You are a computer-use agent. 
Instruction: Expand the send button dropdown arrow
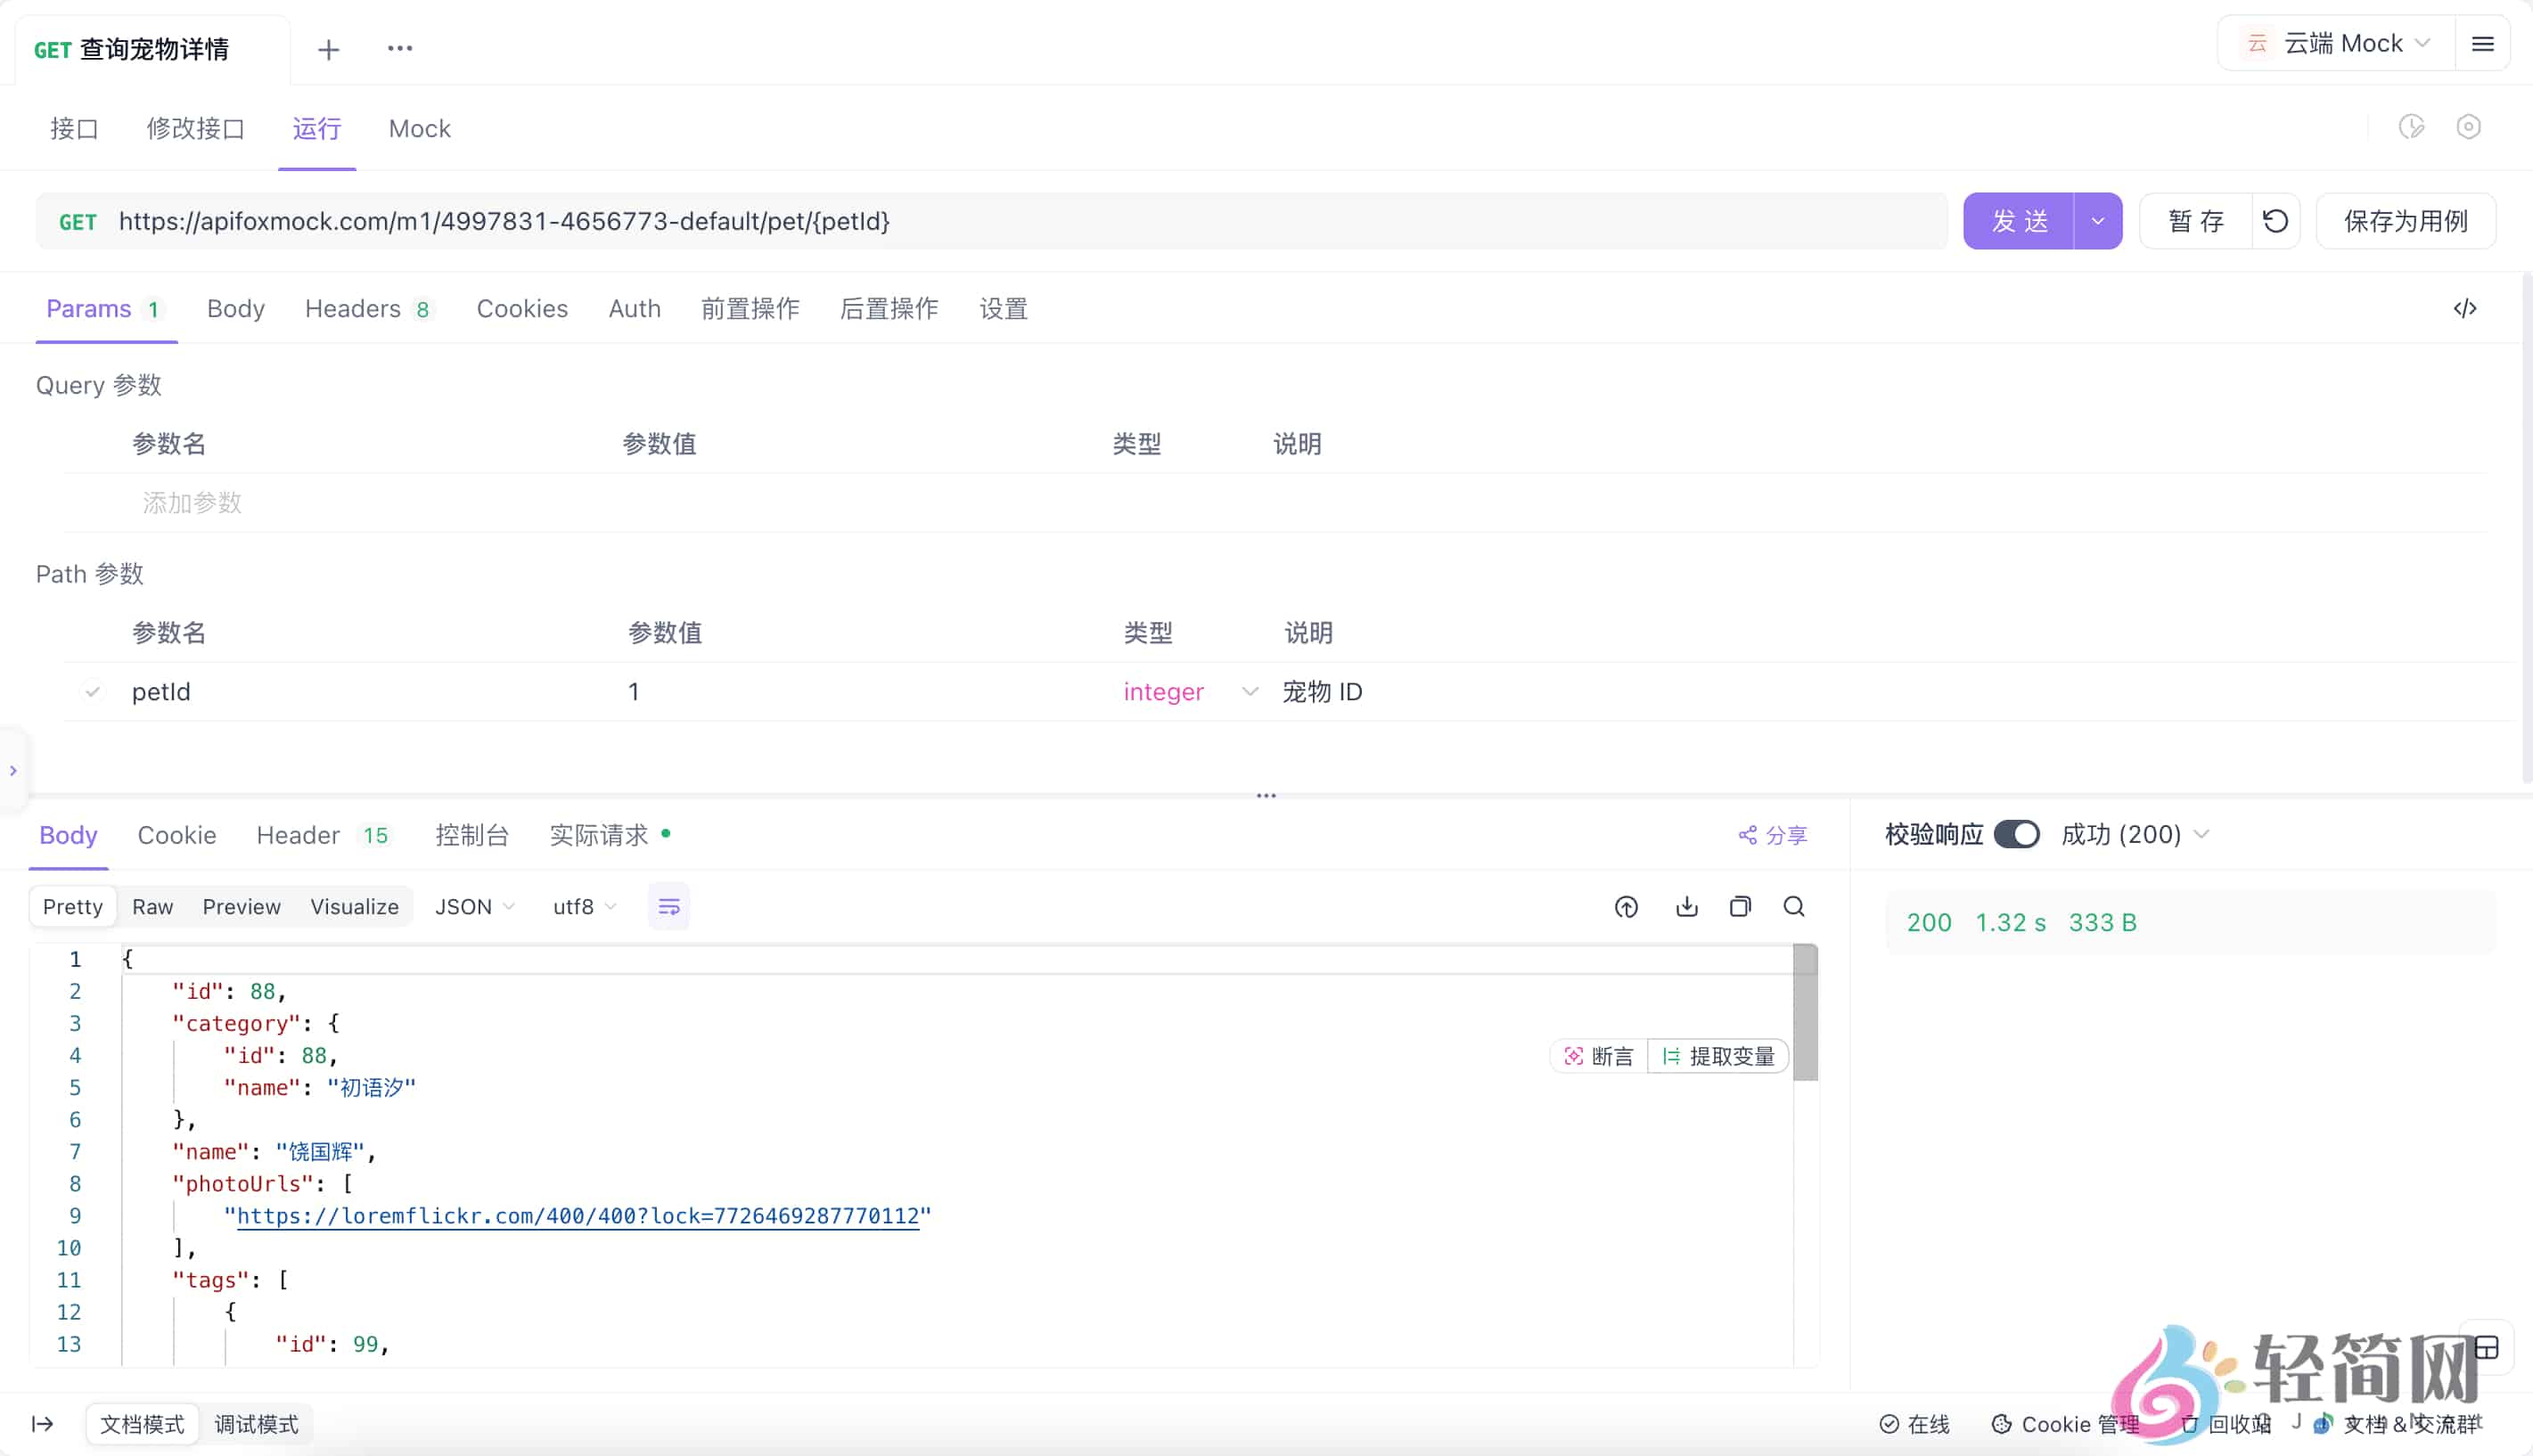click(2097, 221)
